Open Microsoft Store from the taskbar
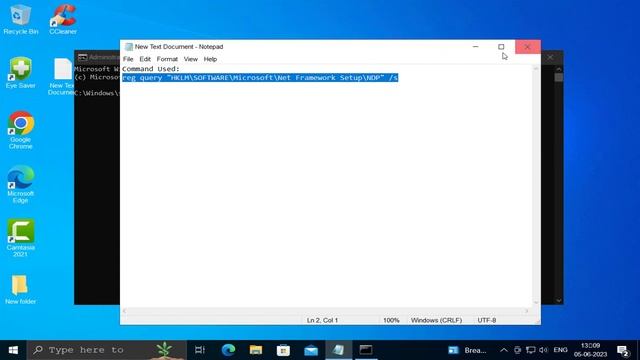Screen dimensions: 640x360 tap(283, 350)
